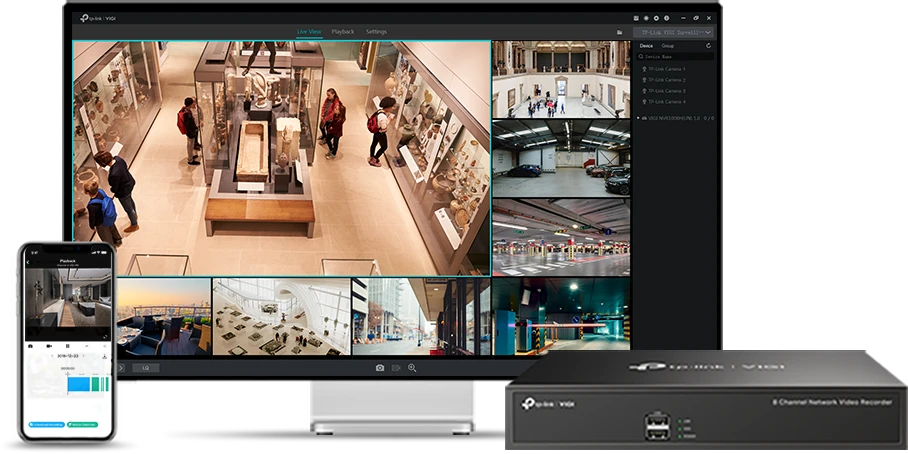Open the Settings tab
This screenshot has width=908, height=454.
coord(376,31)
